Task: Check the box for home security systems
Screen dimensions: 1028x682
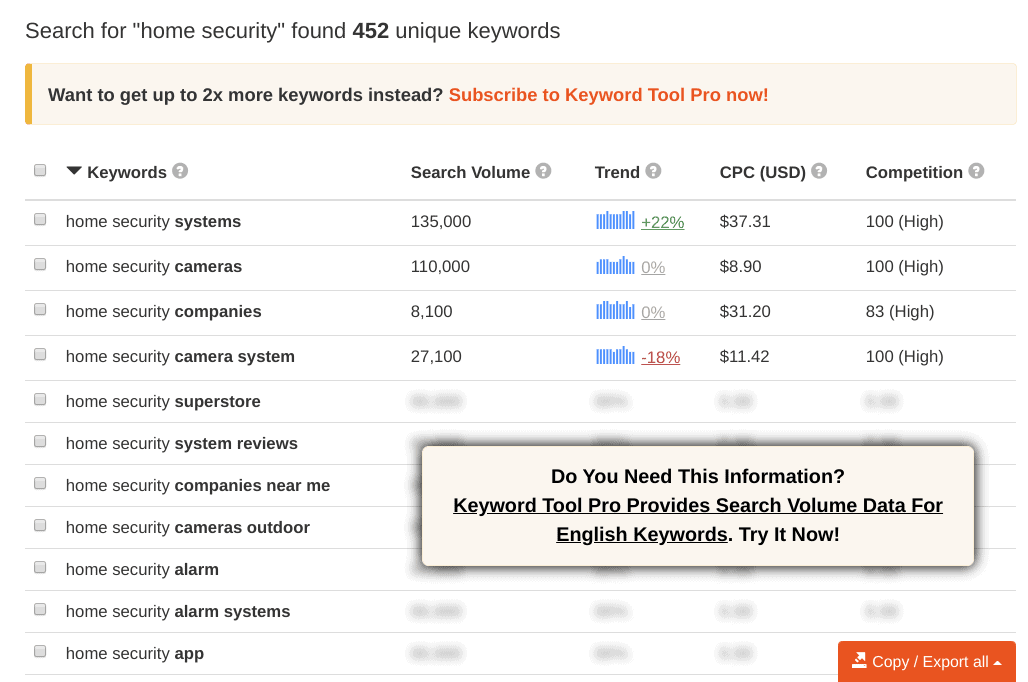Action: pyautogui.click(x=40, y=220)
